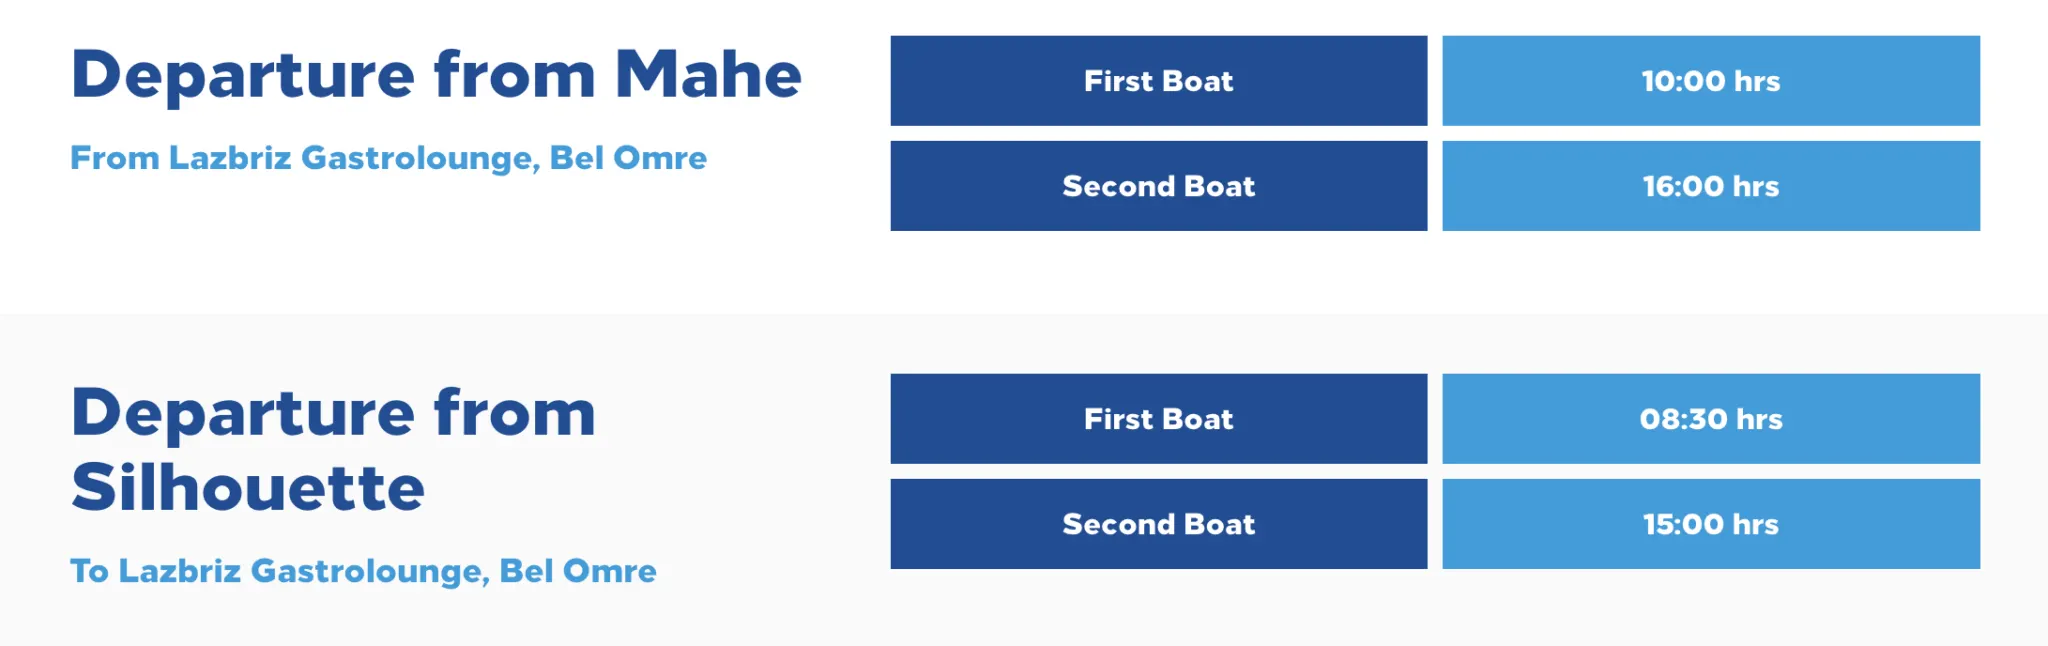This screenshot has height=646, width=2048.
Task: Select Second Boat cell under Silhouette departures
Action: (x=1158, y=524)
